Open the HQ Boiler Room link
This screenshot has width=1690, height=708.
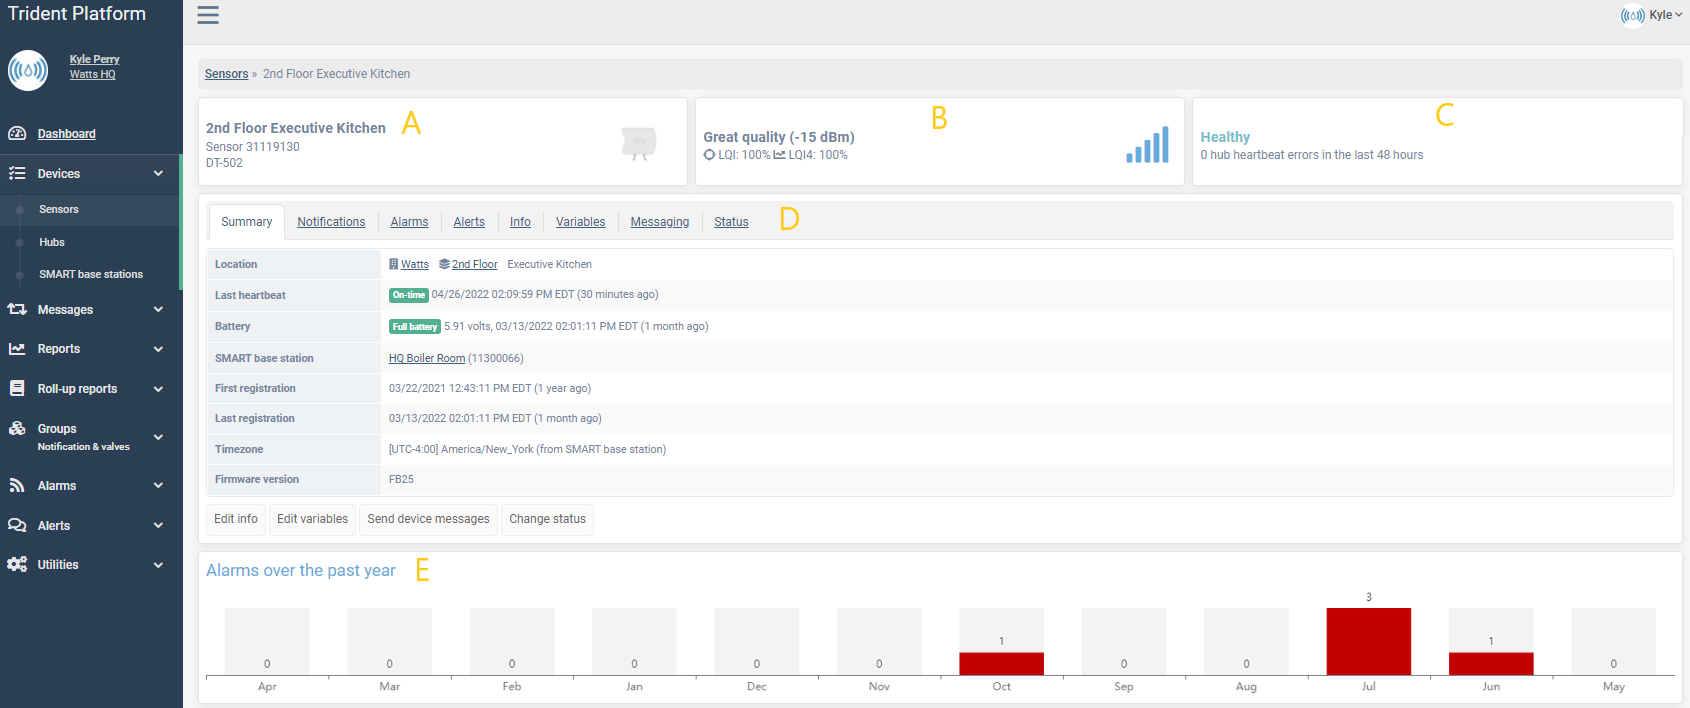(427, 358)
